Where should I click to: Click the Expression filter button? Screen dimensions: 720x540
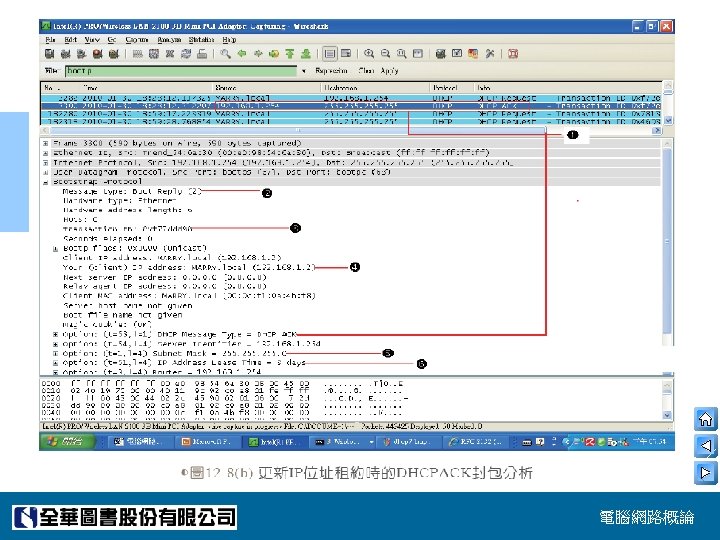pos(331,71)
